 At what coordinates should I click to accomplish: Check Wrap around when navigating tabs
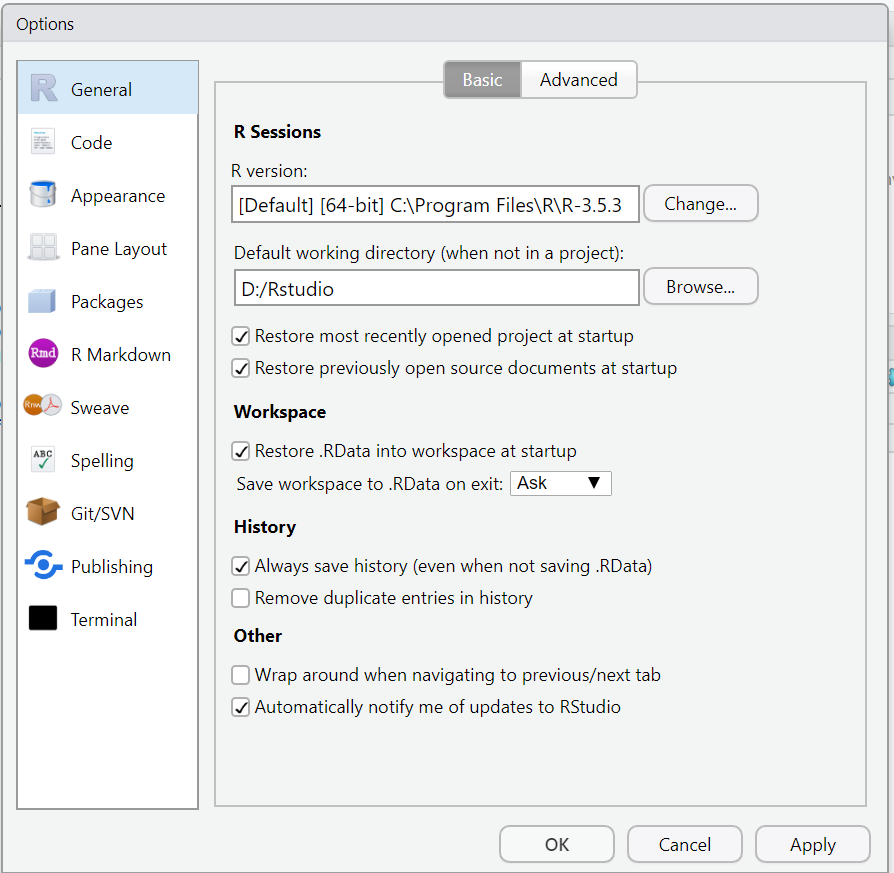point(240,675)
